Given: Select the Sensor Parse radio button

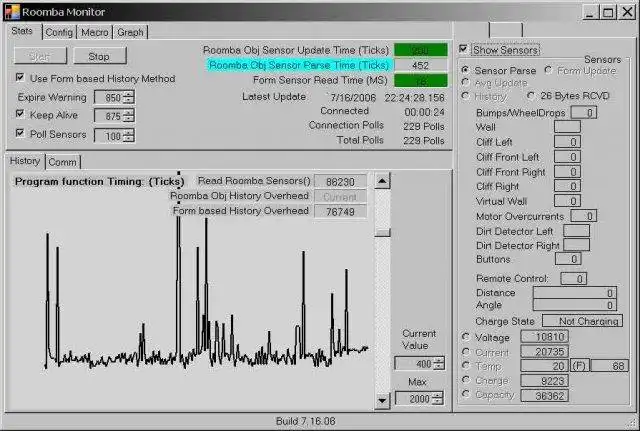Looking at the screenshot, I should point(465,70).
